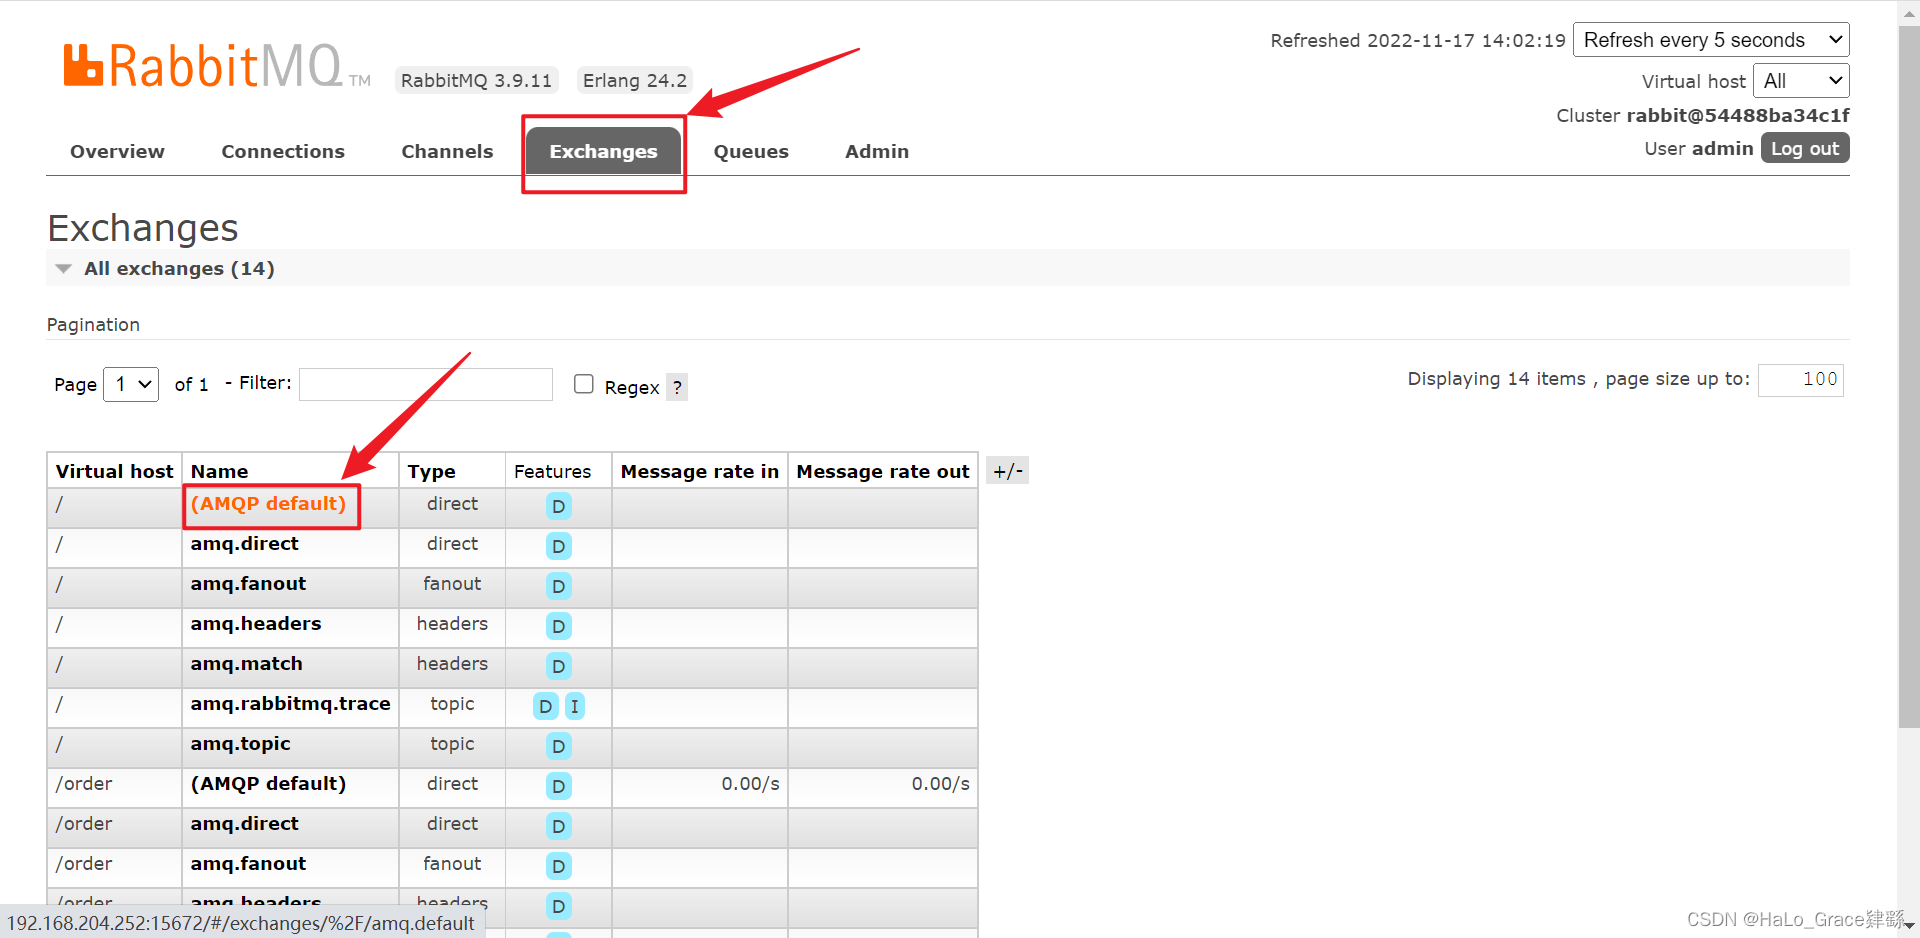Switch to the Queues tab
Screen dimensions: 1920x938
coord(751,151)
